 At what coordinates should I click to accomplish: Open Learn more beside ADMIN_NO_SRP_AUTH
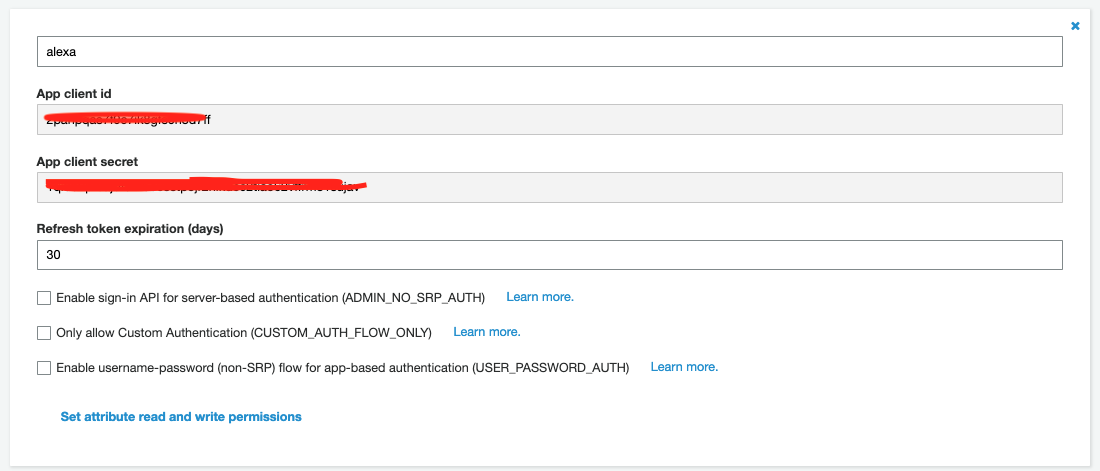point(540,297)
